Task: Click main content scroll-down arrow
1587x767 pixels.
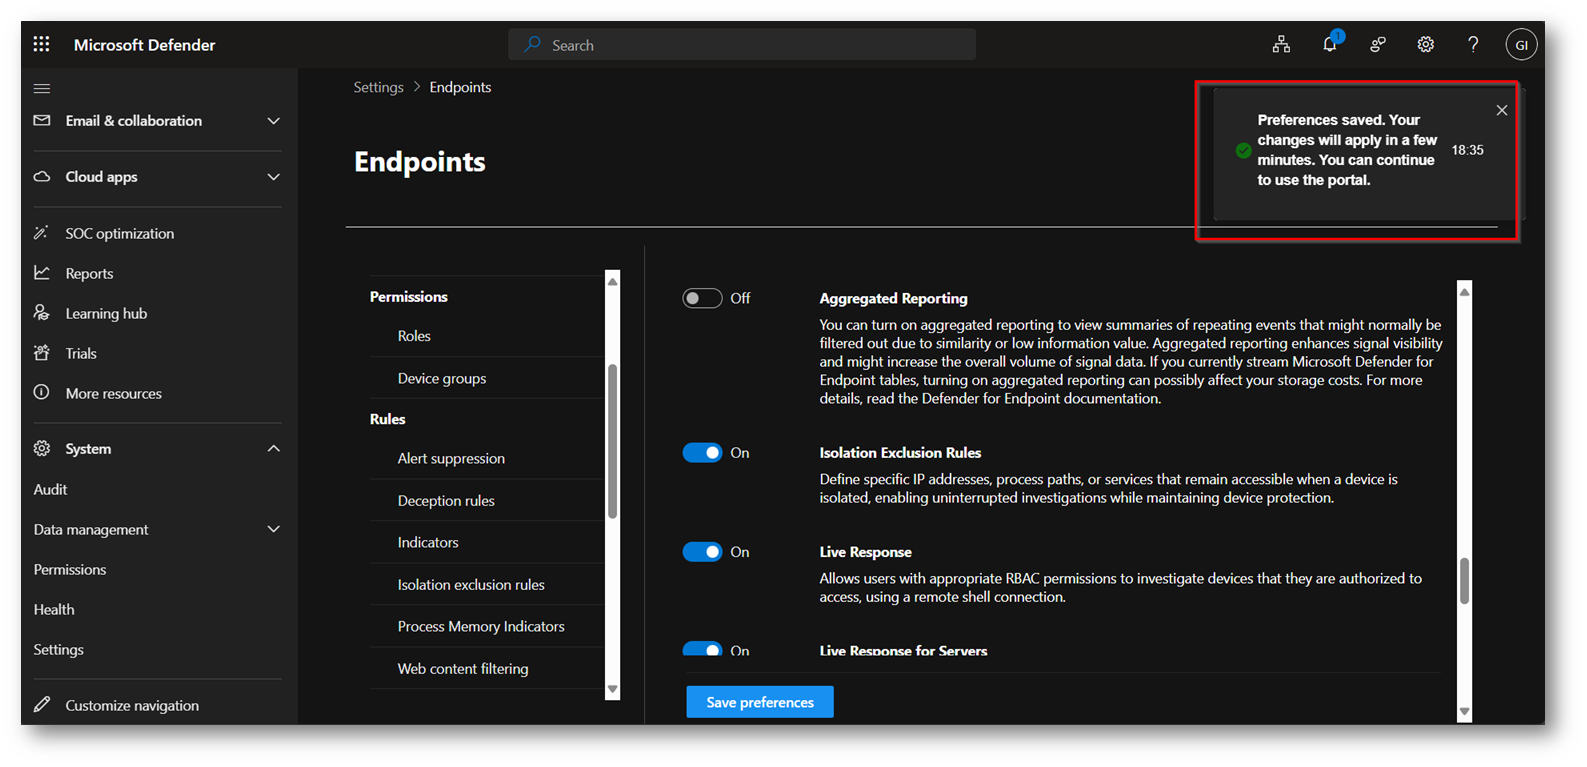Action: click(x=1464, y=711)
